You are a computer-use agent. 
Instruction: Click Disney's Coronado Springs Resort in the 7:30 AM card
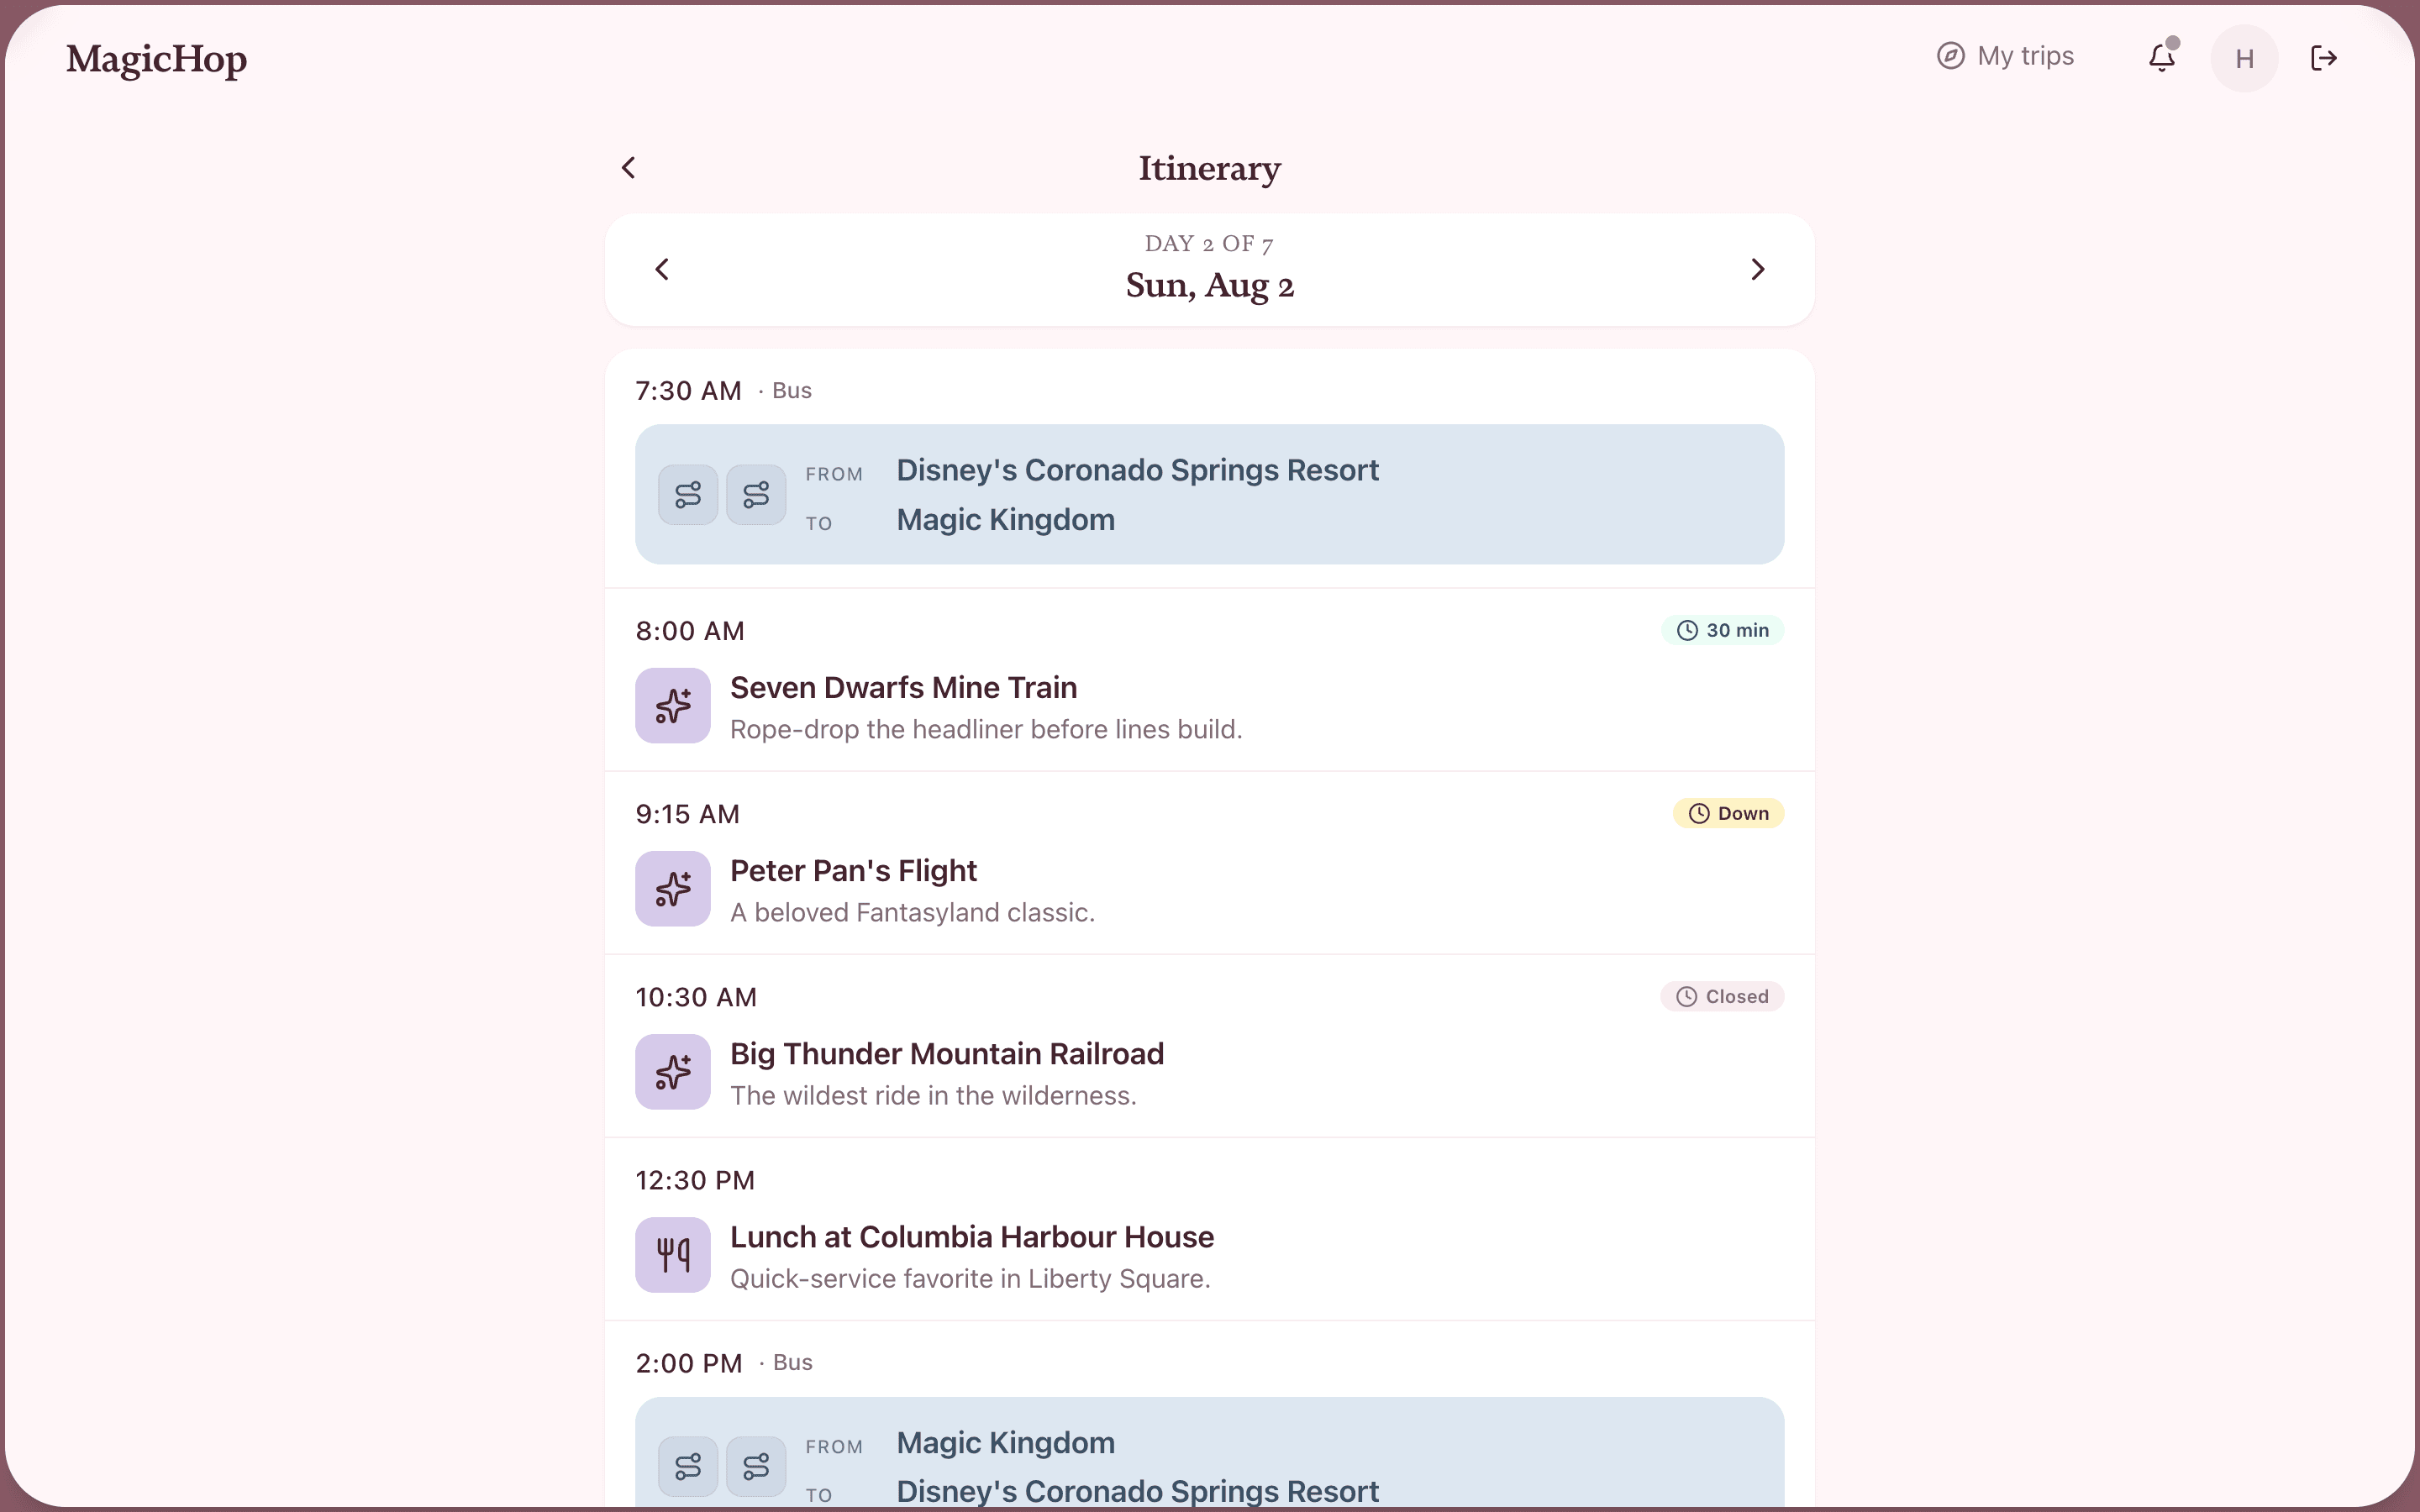[x=1137, y=470]
